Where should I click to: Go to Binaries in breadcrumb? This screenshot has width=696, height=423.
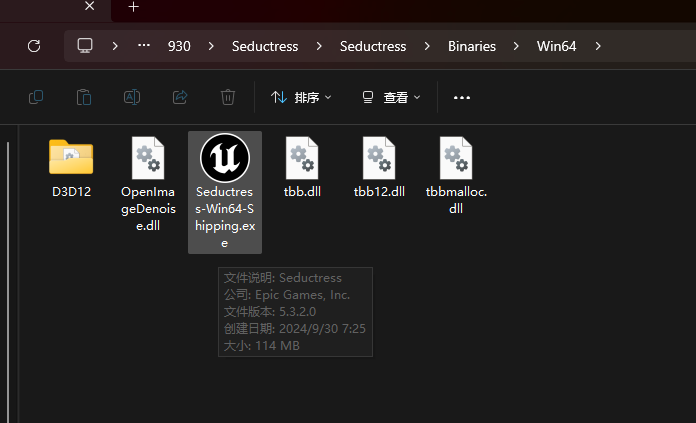coord(472,46)
